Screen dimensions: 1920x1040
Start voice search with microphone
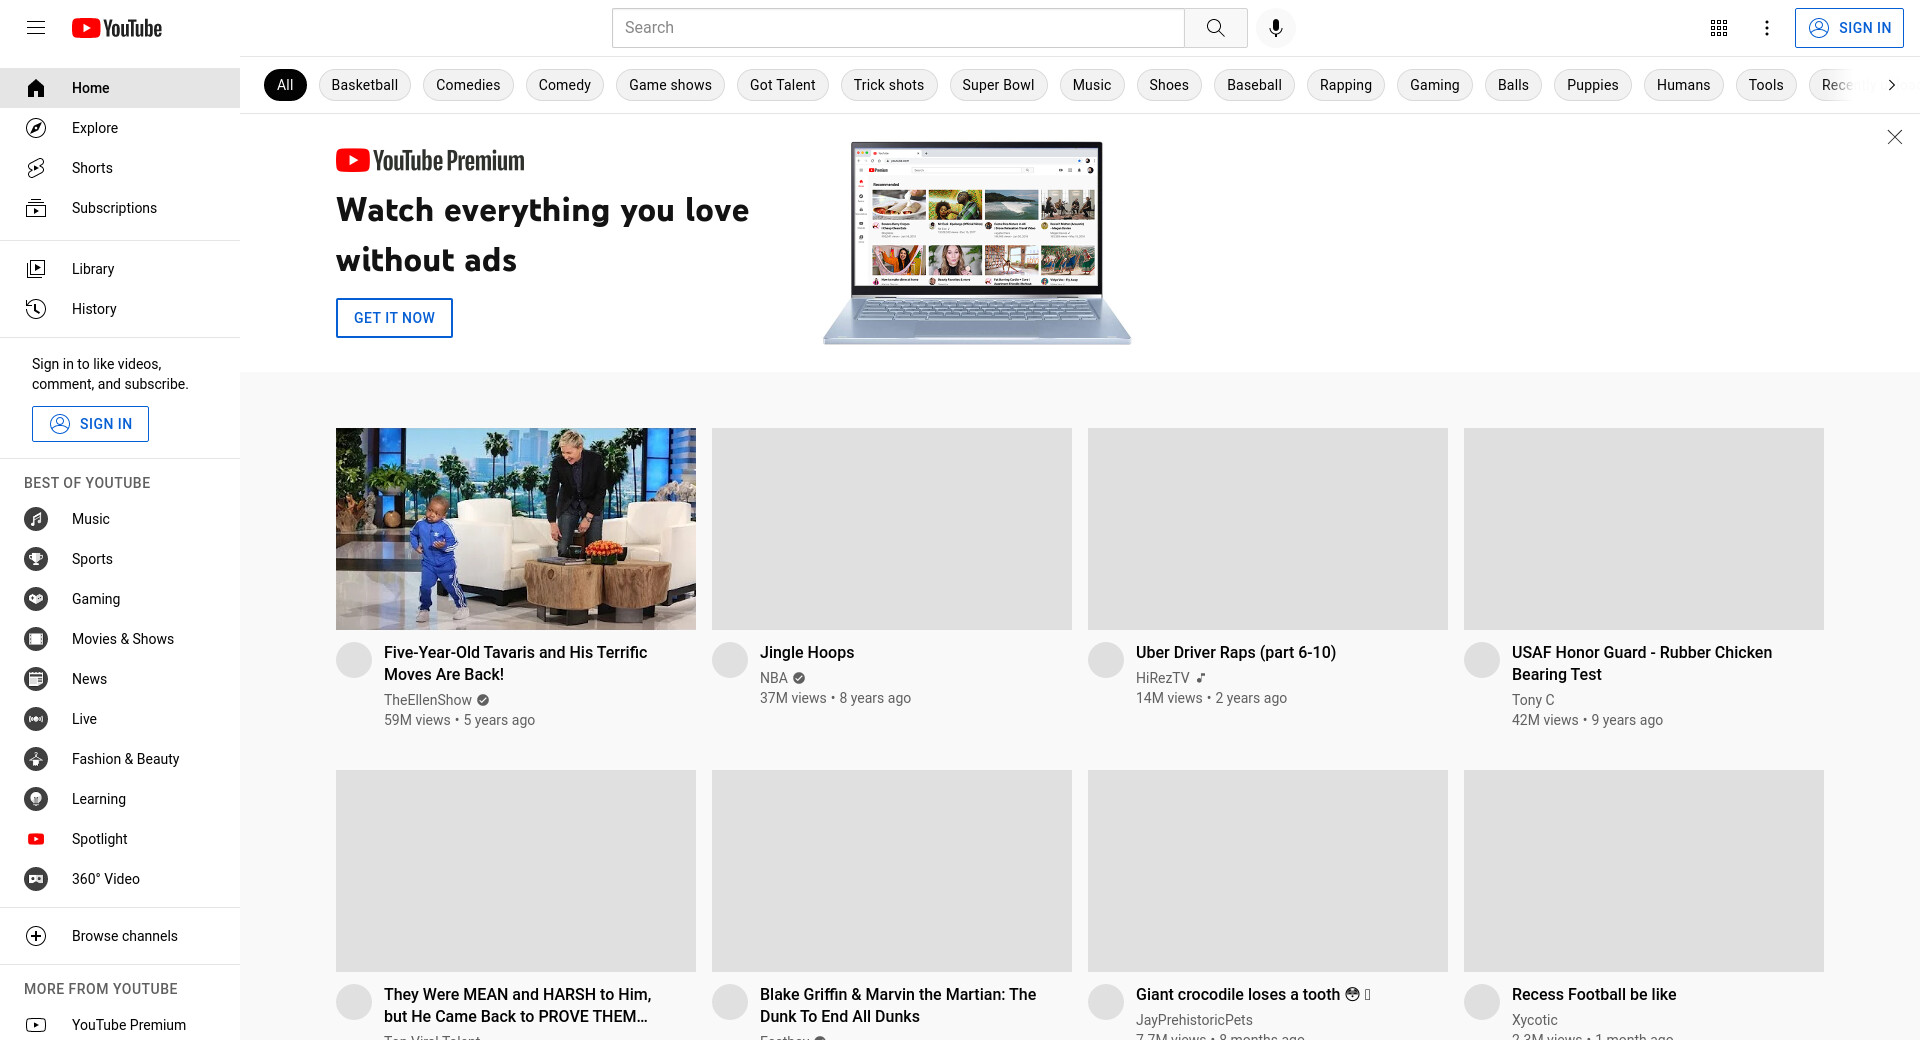click(1276, 28)
